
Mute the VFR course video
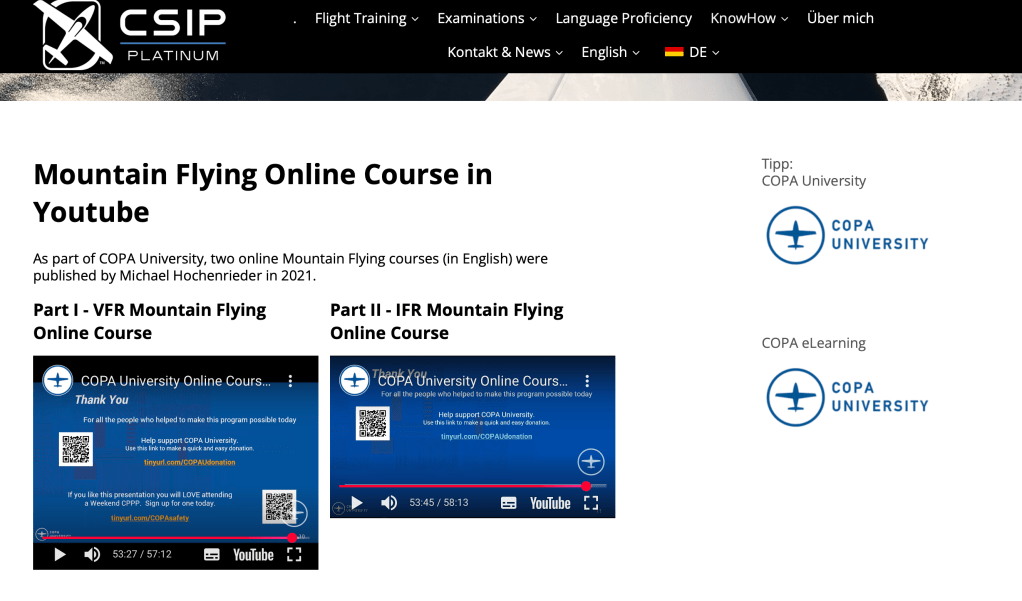[92, 554]
